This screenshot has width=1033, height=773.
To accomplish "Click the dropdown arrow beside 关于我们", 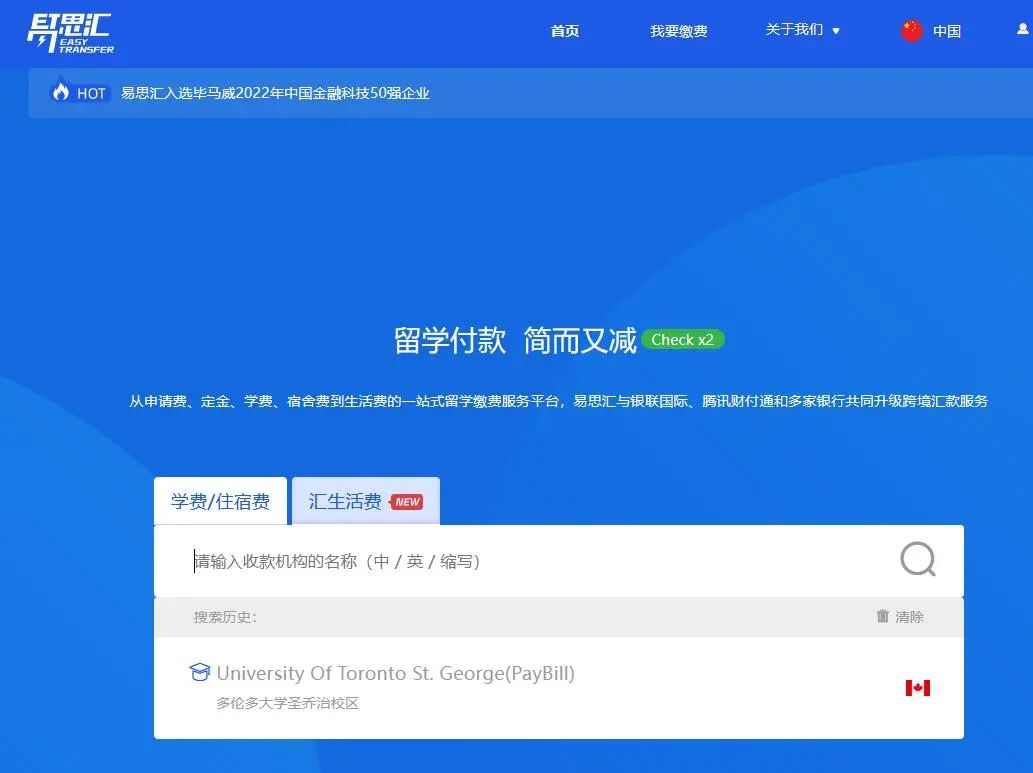I will tap(836, 31).
